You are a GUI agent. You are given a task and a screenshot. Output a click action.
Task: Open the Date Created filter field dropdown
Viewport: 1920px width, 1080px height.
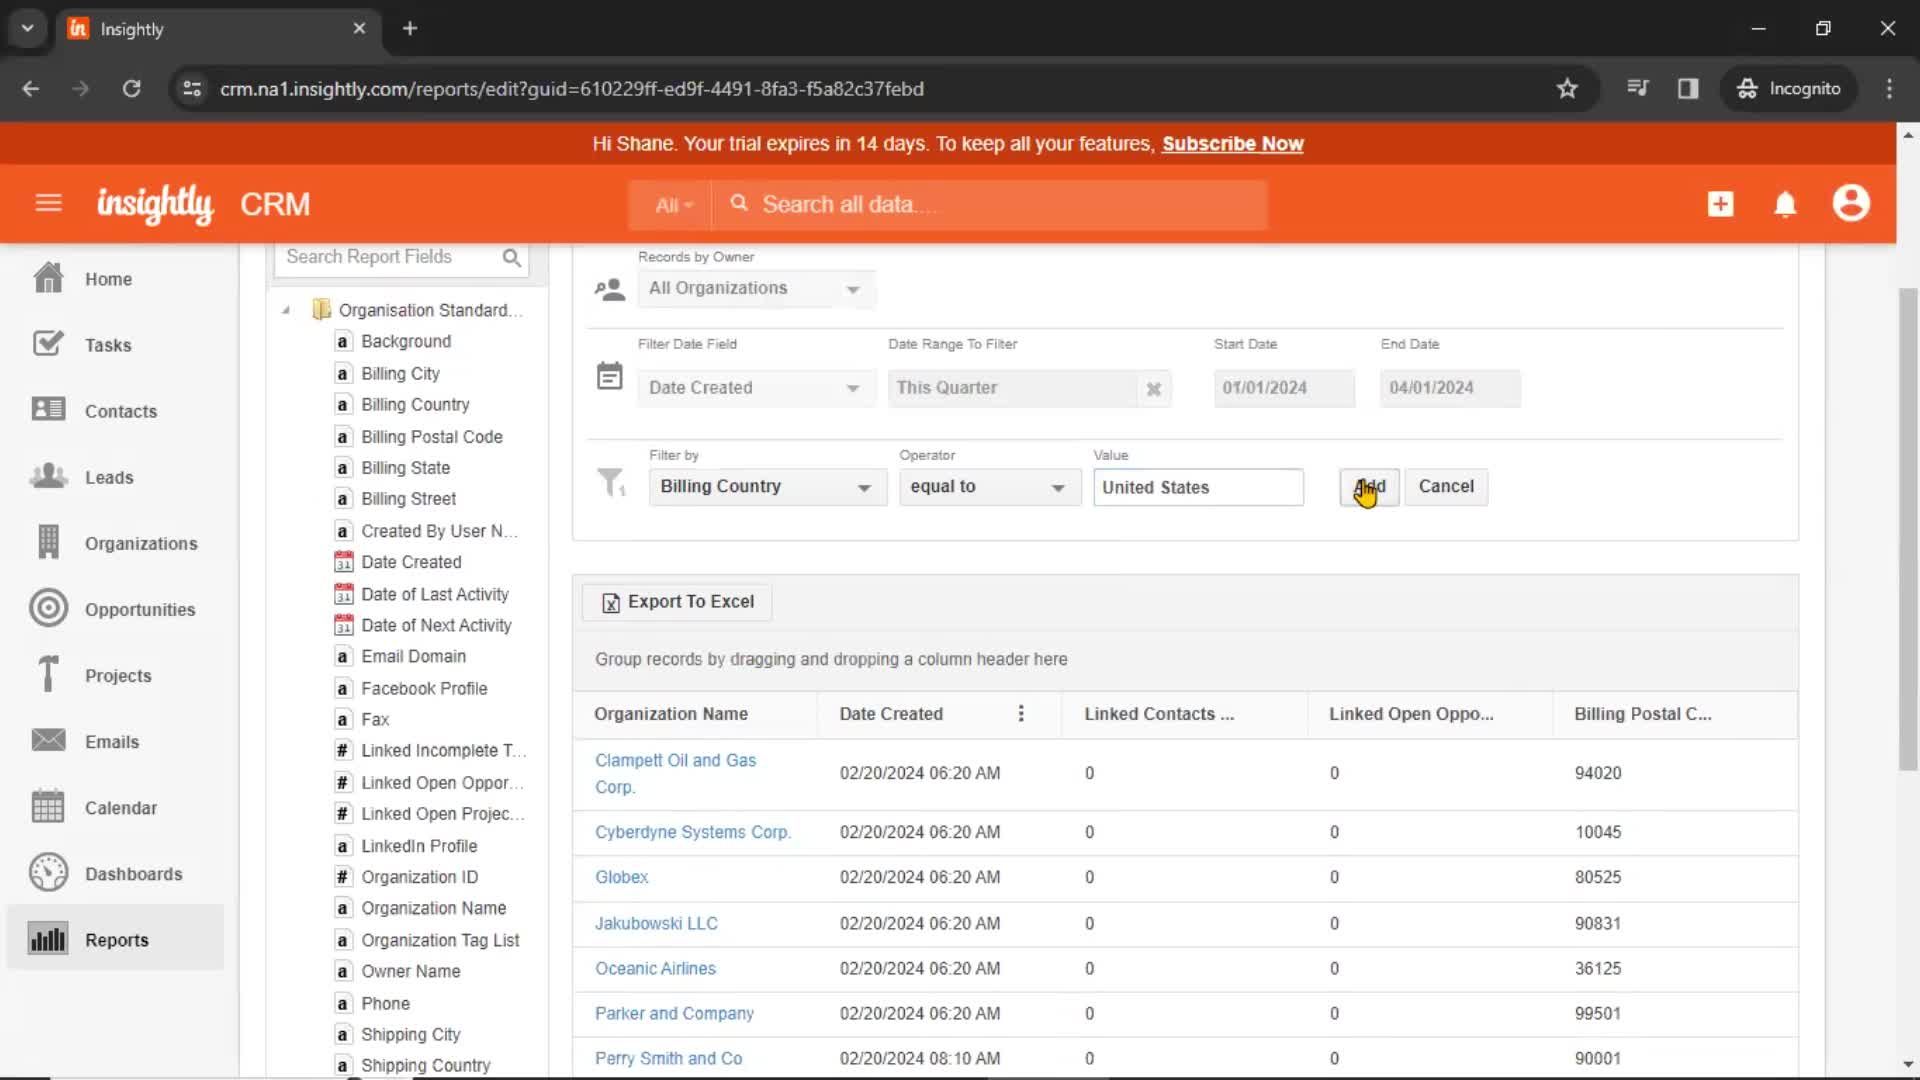point(756,388)
